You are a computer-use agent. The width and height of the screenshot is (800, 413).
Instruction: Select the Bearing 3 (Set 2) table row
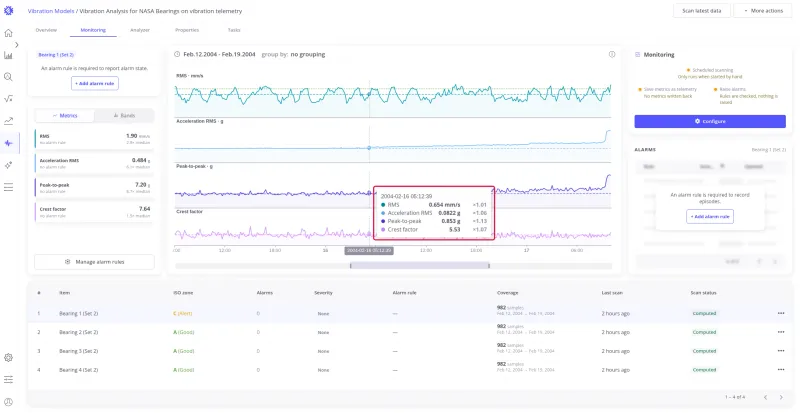tap(410, 351)
